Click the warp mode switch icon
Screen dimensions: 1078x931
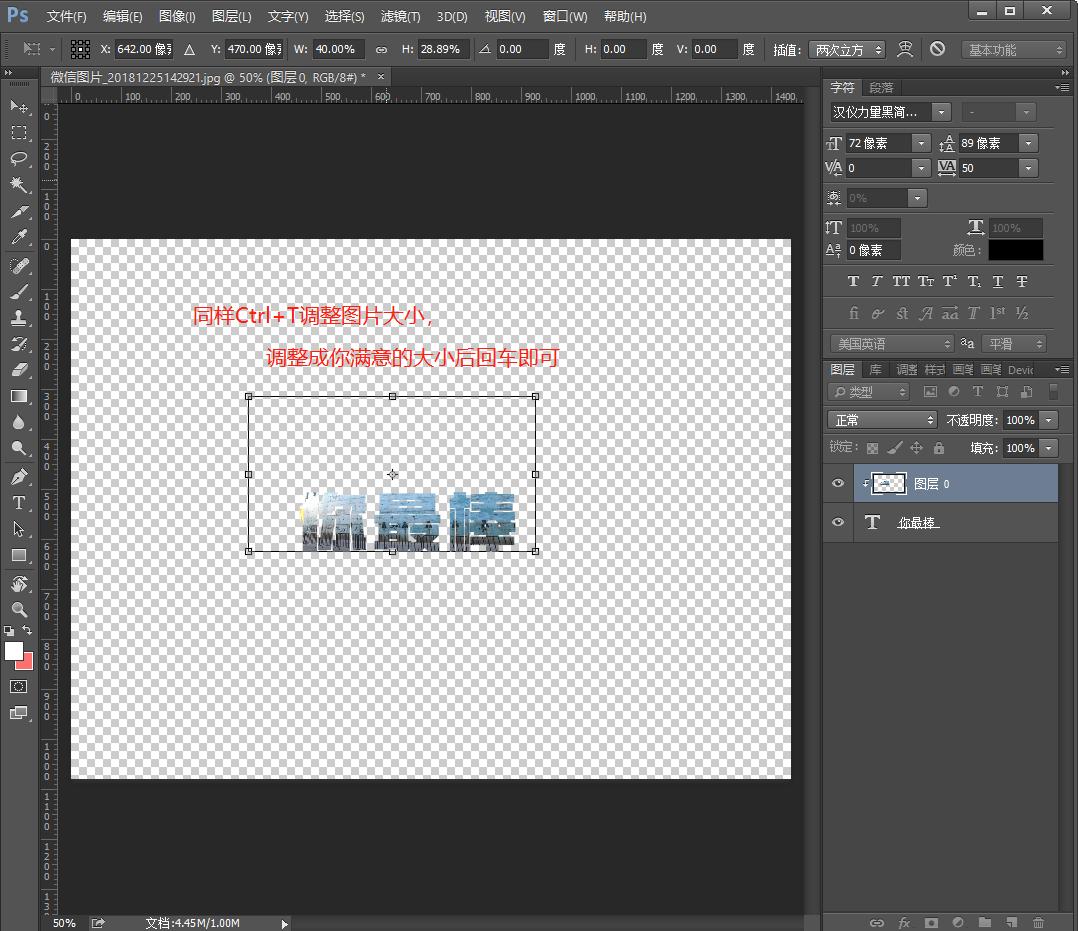pos(905,49)
